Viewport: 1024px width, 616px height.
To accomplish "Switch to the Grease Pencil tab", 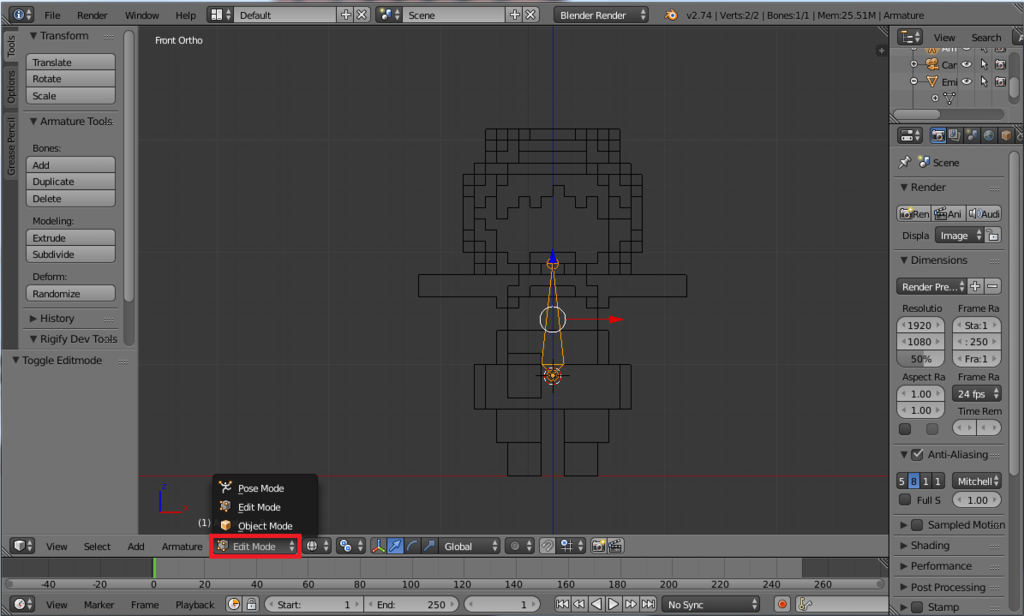I will pyautogui.click(x=10, y=146).
